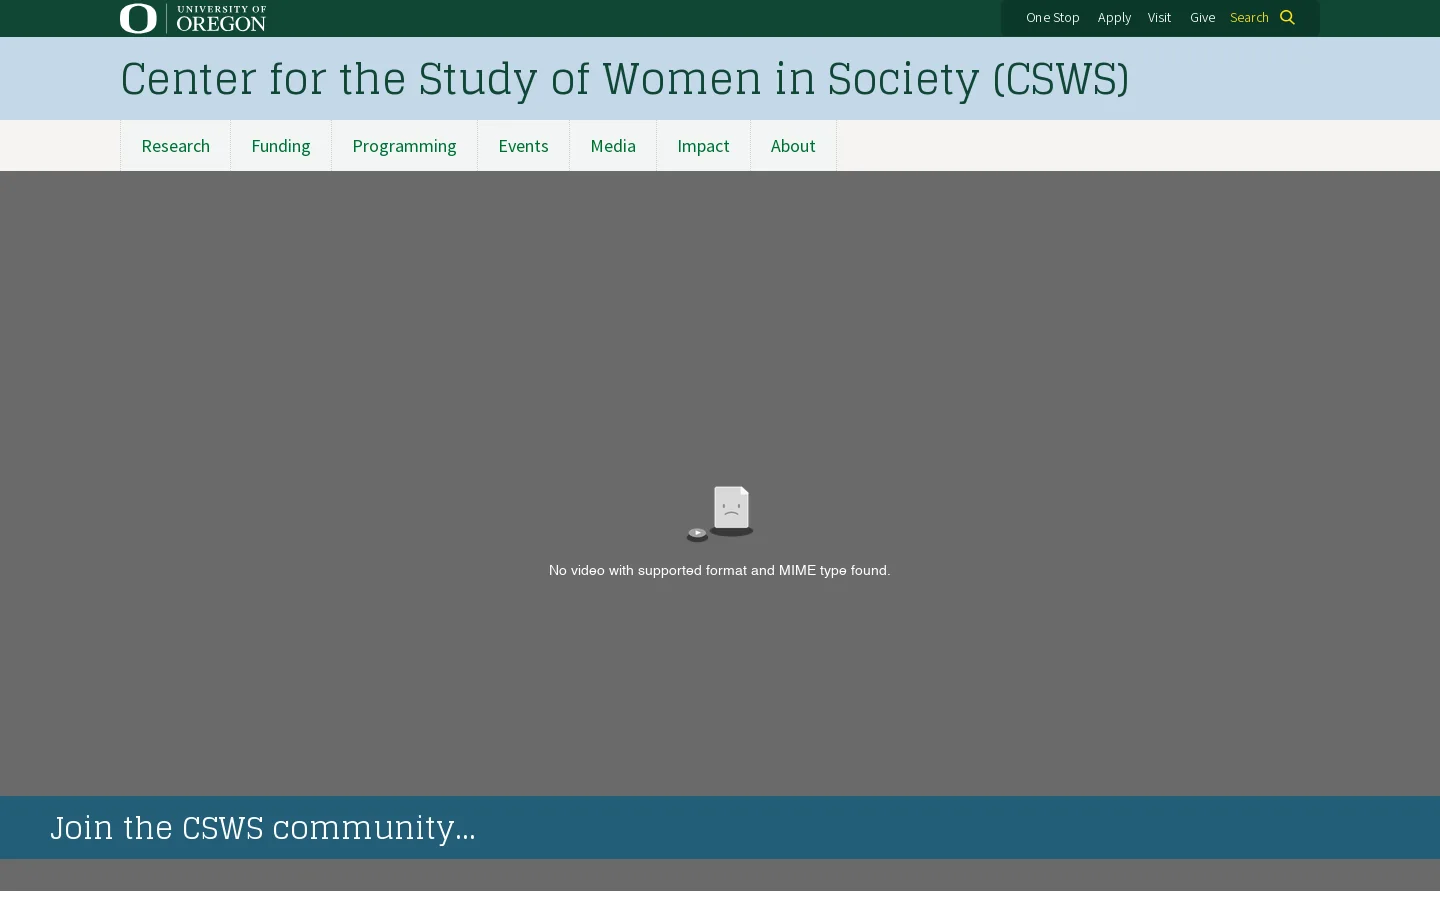Screen dimensions: 1440x900
Task: Open the Events menu
Action: (x=523, y=146)
